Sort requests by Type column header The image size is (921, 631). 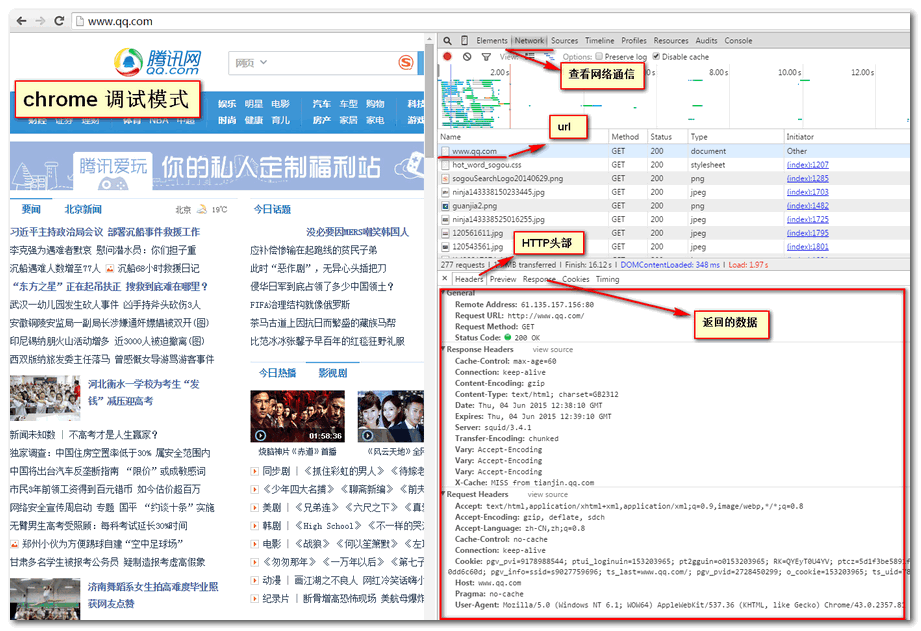(735, 136)
